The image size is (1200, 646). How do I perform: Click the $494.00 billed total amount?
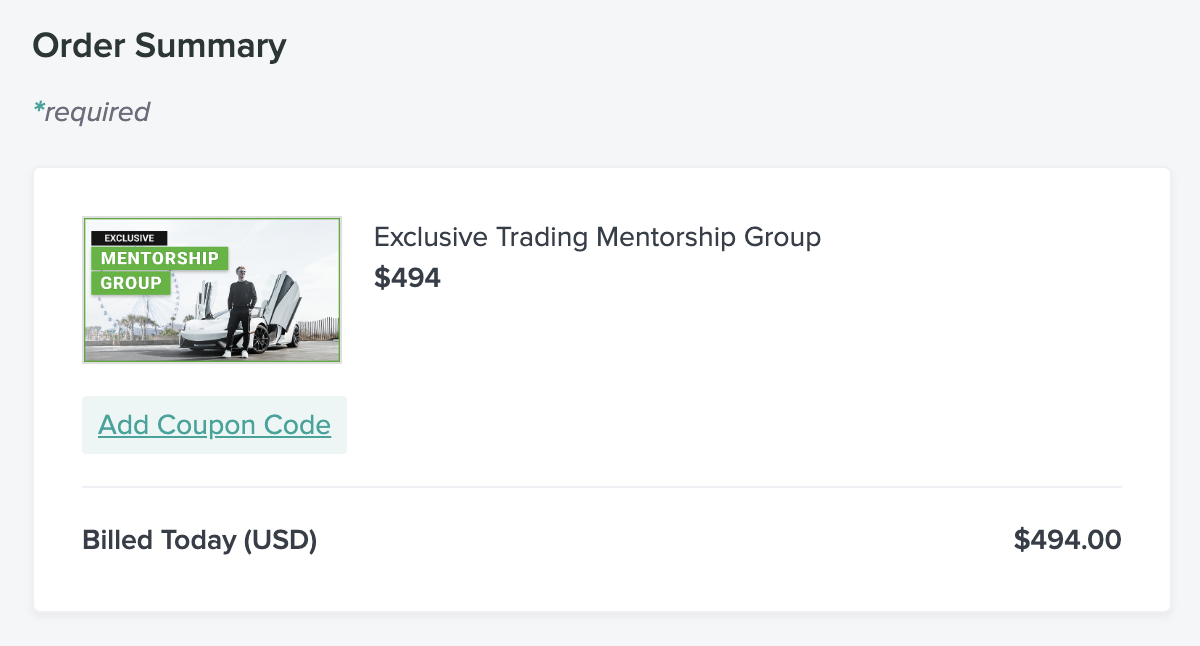click(x=1067, y=540)
